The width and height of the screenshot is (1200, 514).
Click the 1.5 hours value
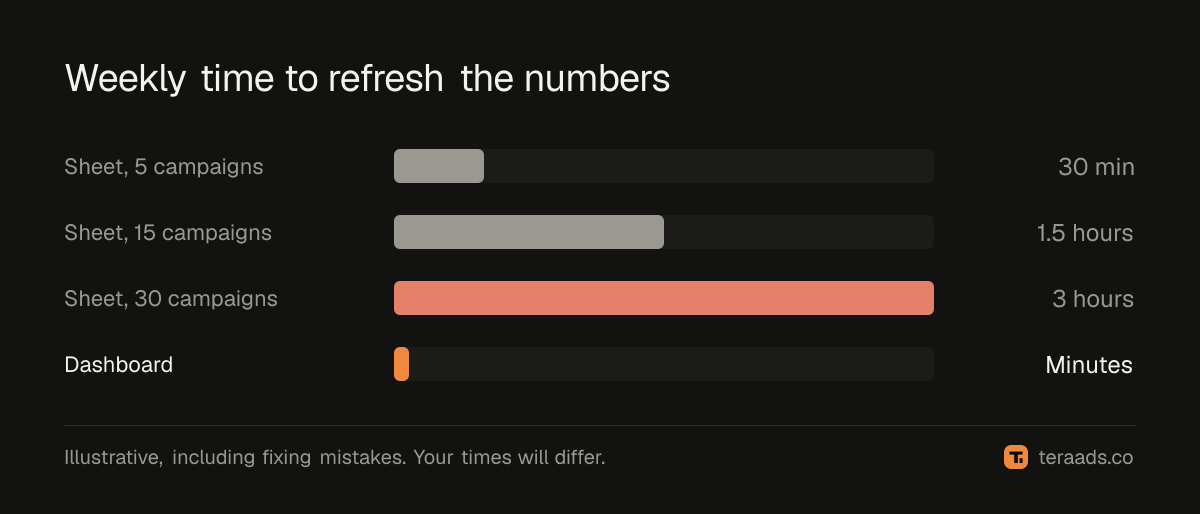(1085, 233)
